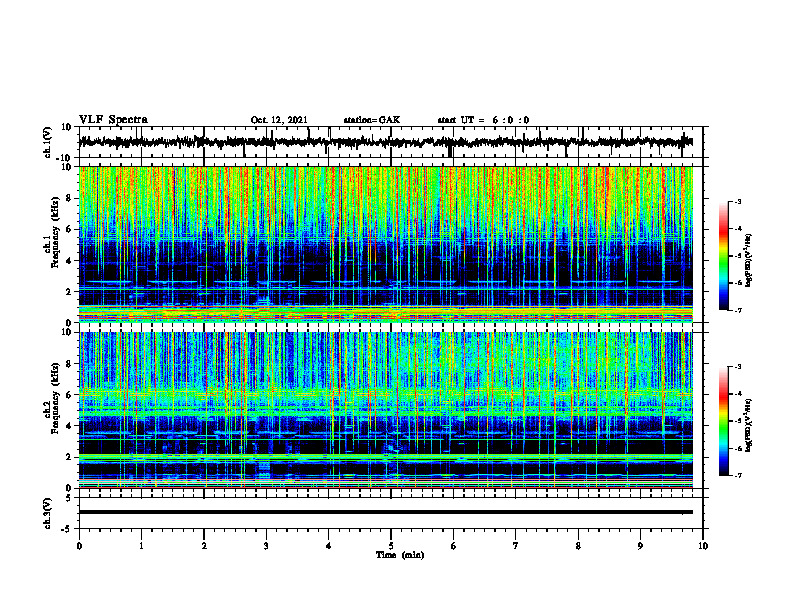
Task: Click the "6" kHz tick on ch.2 frequency axis
Action: 70,395
